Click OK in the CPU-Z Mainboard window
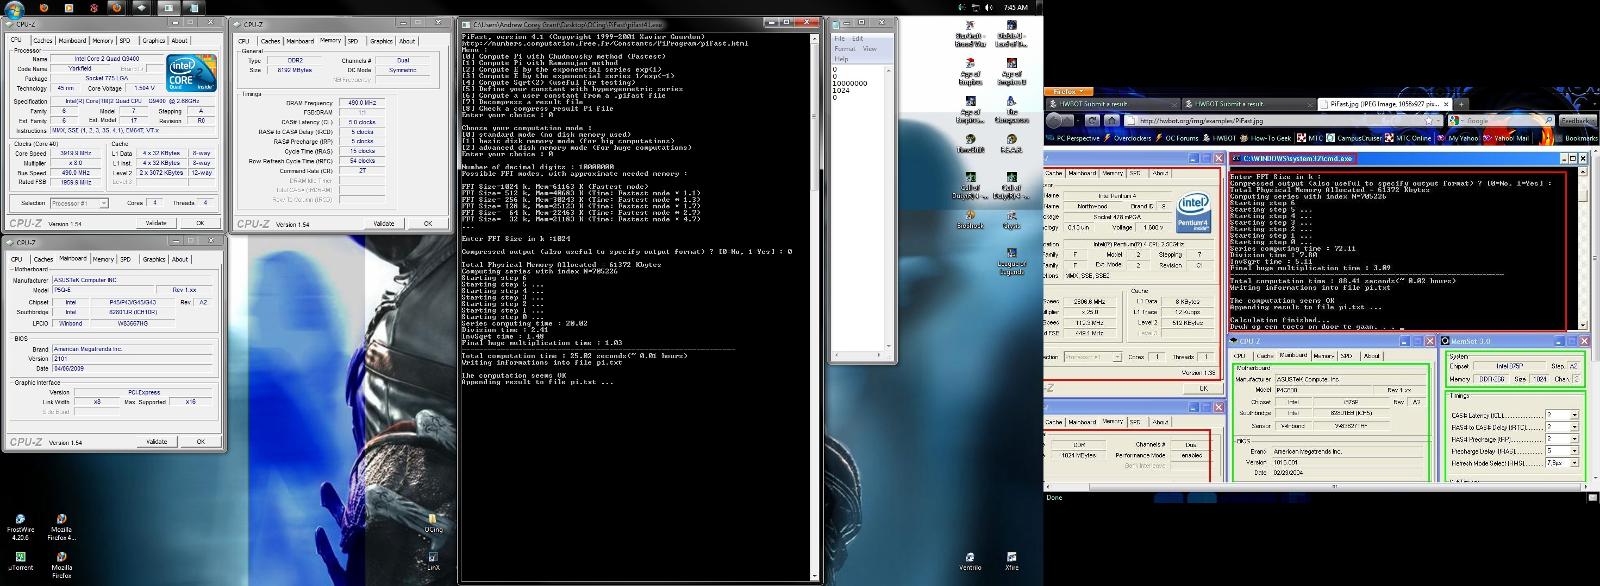Image resolution: width=1600 pixels, height=586 pixels. 200,441
